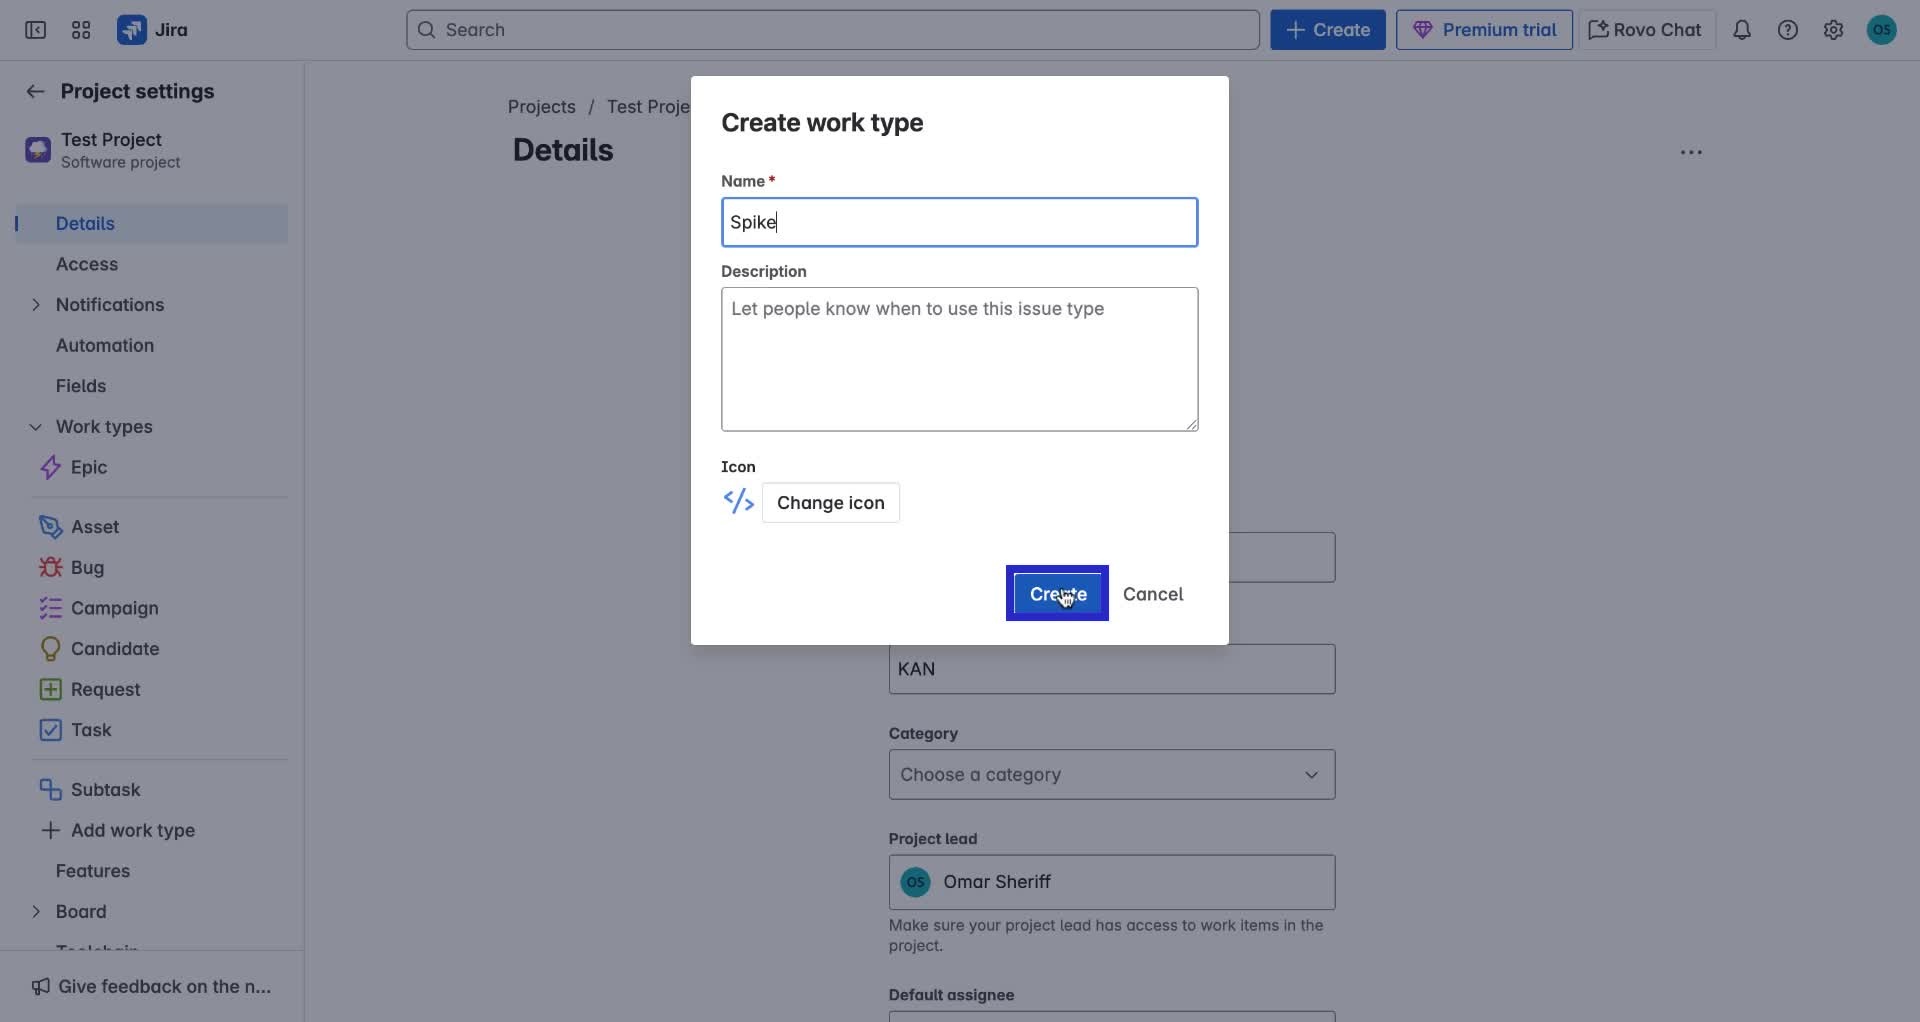Click the Create button in the dialog
This screenshot has height=1022, width=1920.
pos(1057,593)
